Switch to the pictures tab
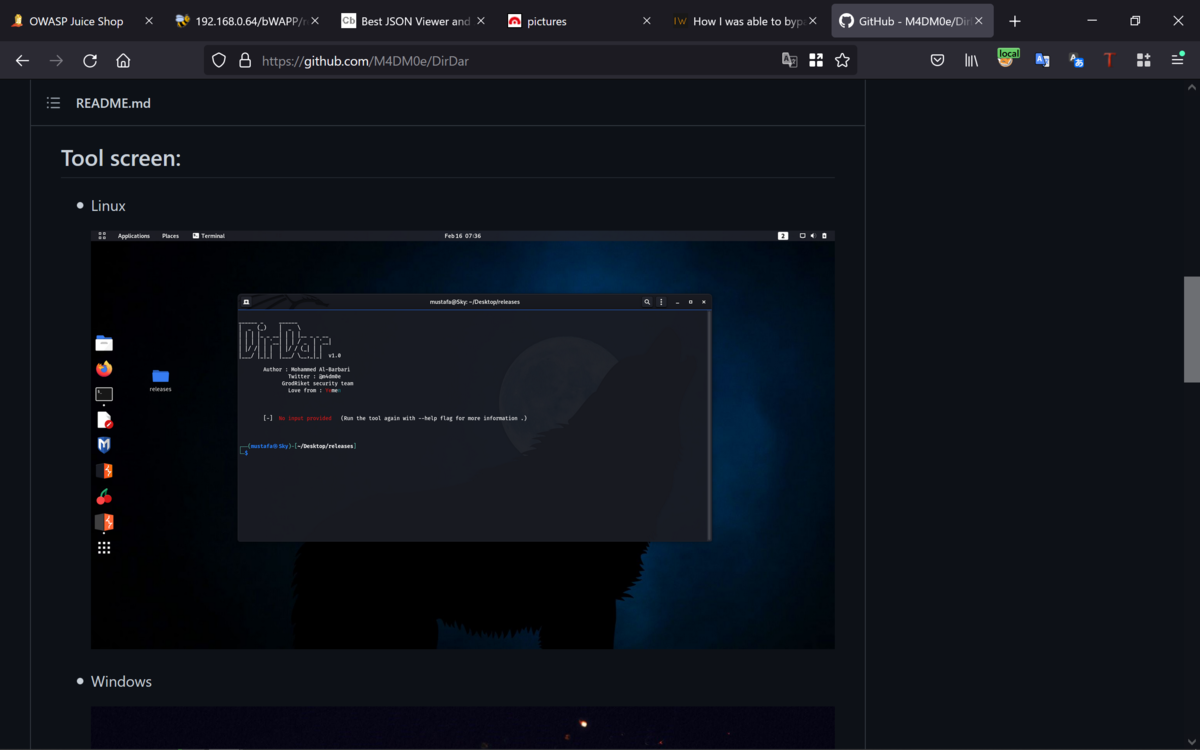 (x=578, y=21)
